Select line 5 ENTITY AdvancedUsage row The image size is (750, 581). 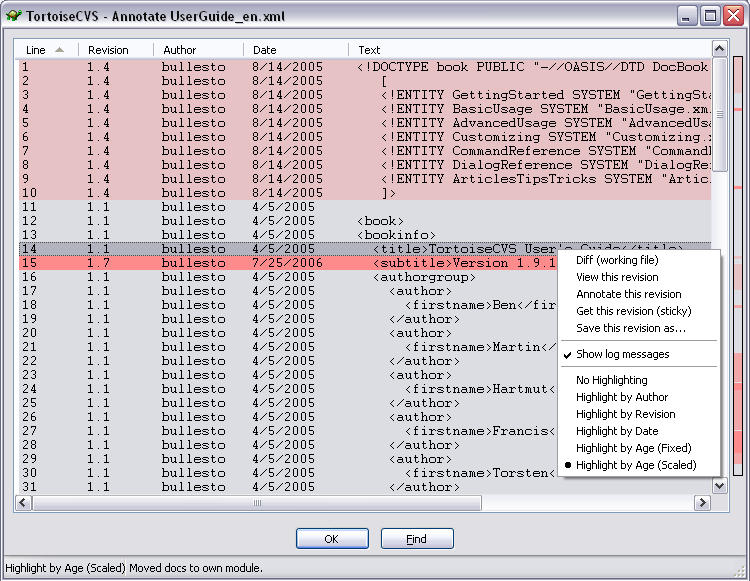click(x=365, y=122)
